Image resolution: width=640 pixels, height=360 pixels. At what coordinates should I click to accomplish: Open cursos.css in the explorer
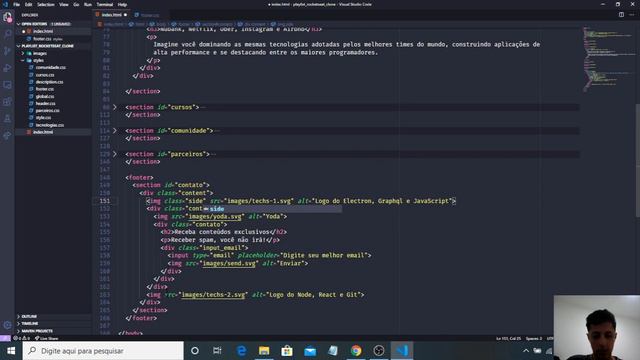[x=45, y=75]
